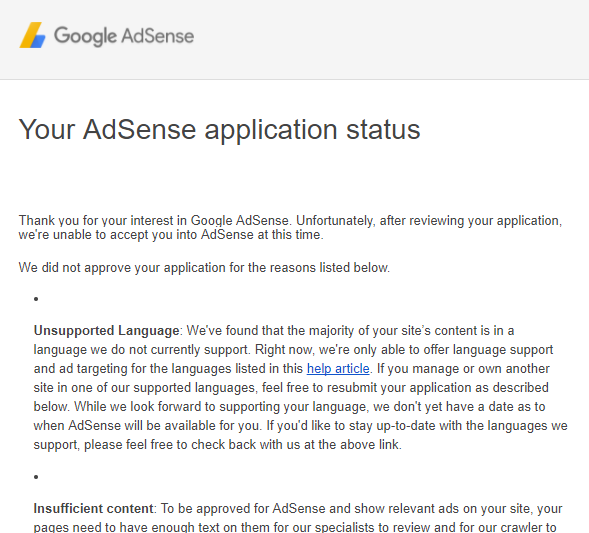The width and height of the screenshot is (589, 533).
Task: Click the yellow and blue AdSense logo icon
Action: pyautogui.click(x=32, y=35)
